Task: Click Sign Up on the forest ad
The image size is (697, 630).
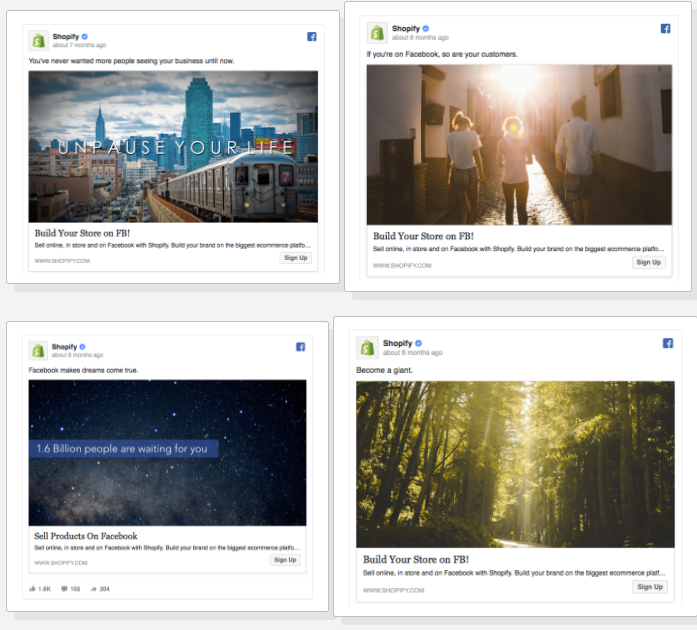Action: (x=650, y=587)
